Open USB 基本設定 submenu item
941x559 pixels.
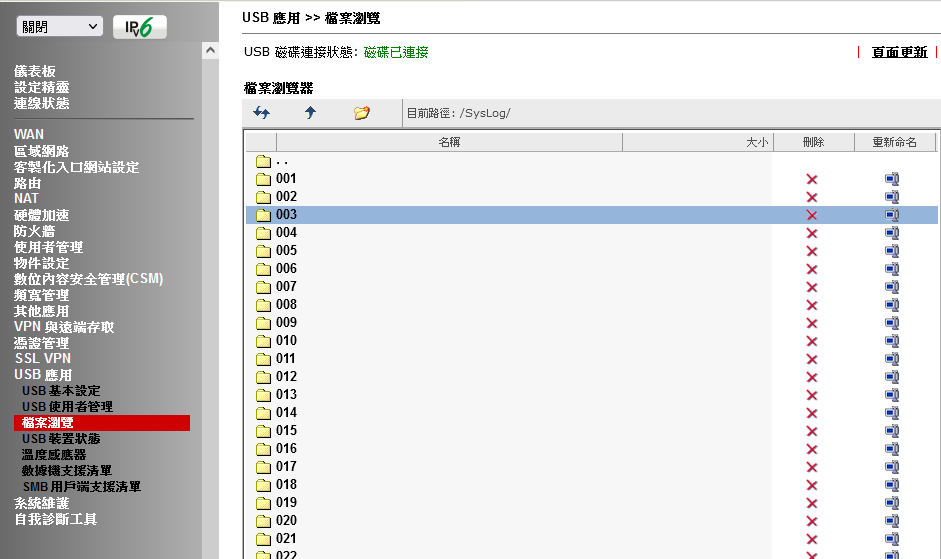pyautogui.click(x=61, y=391)
